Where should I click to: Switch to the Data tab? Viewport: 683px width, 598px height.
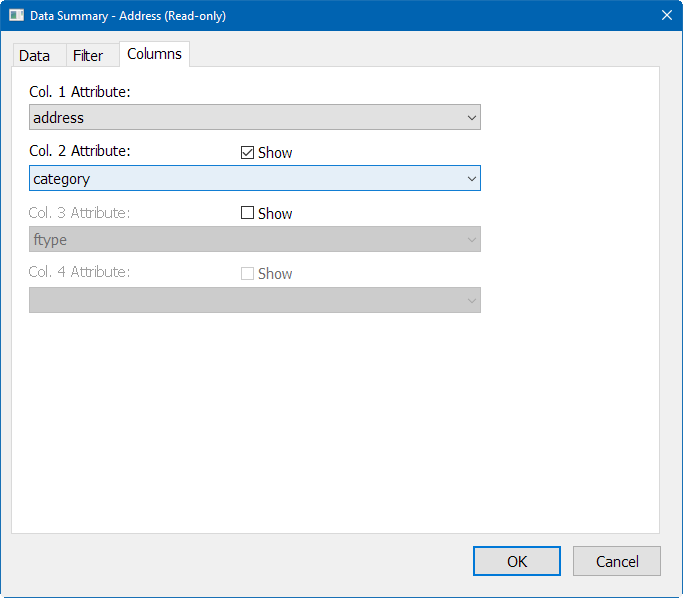[34, 56]
